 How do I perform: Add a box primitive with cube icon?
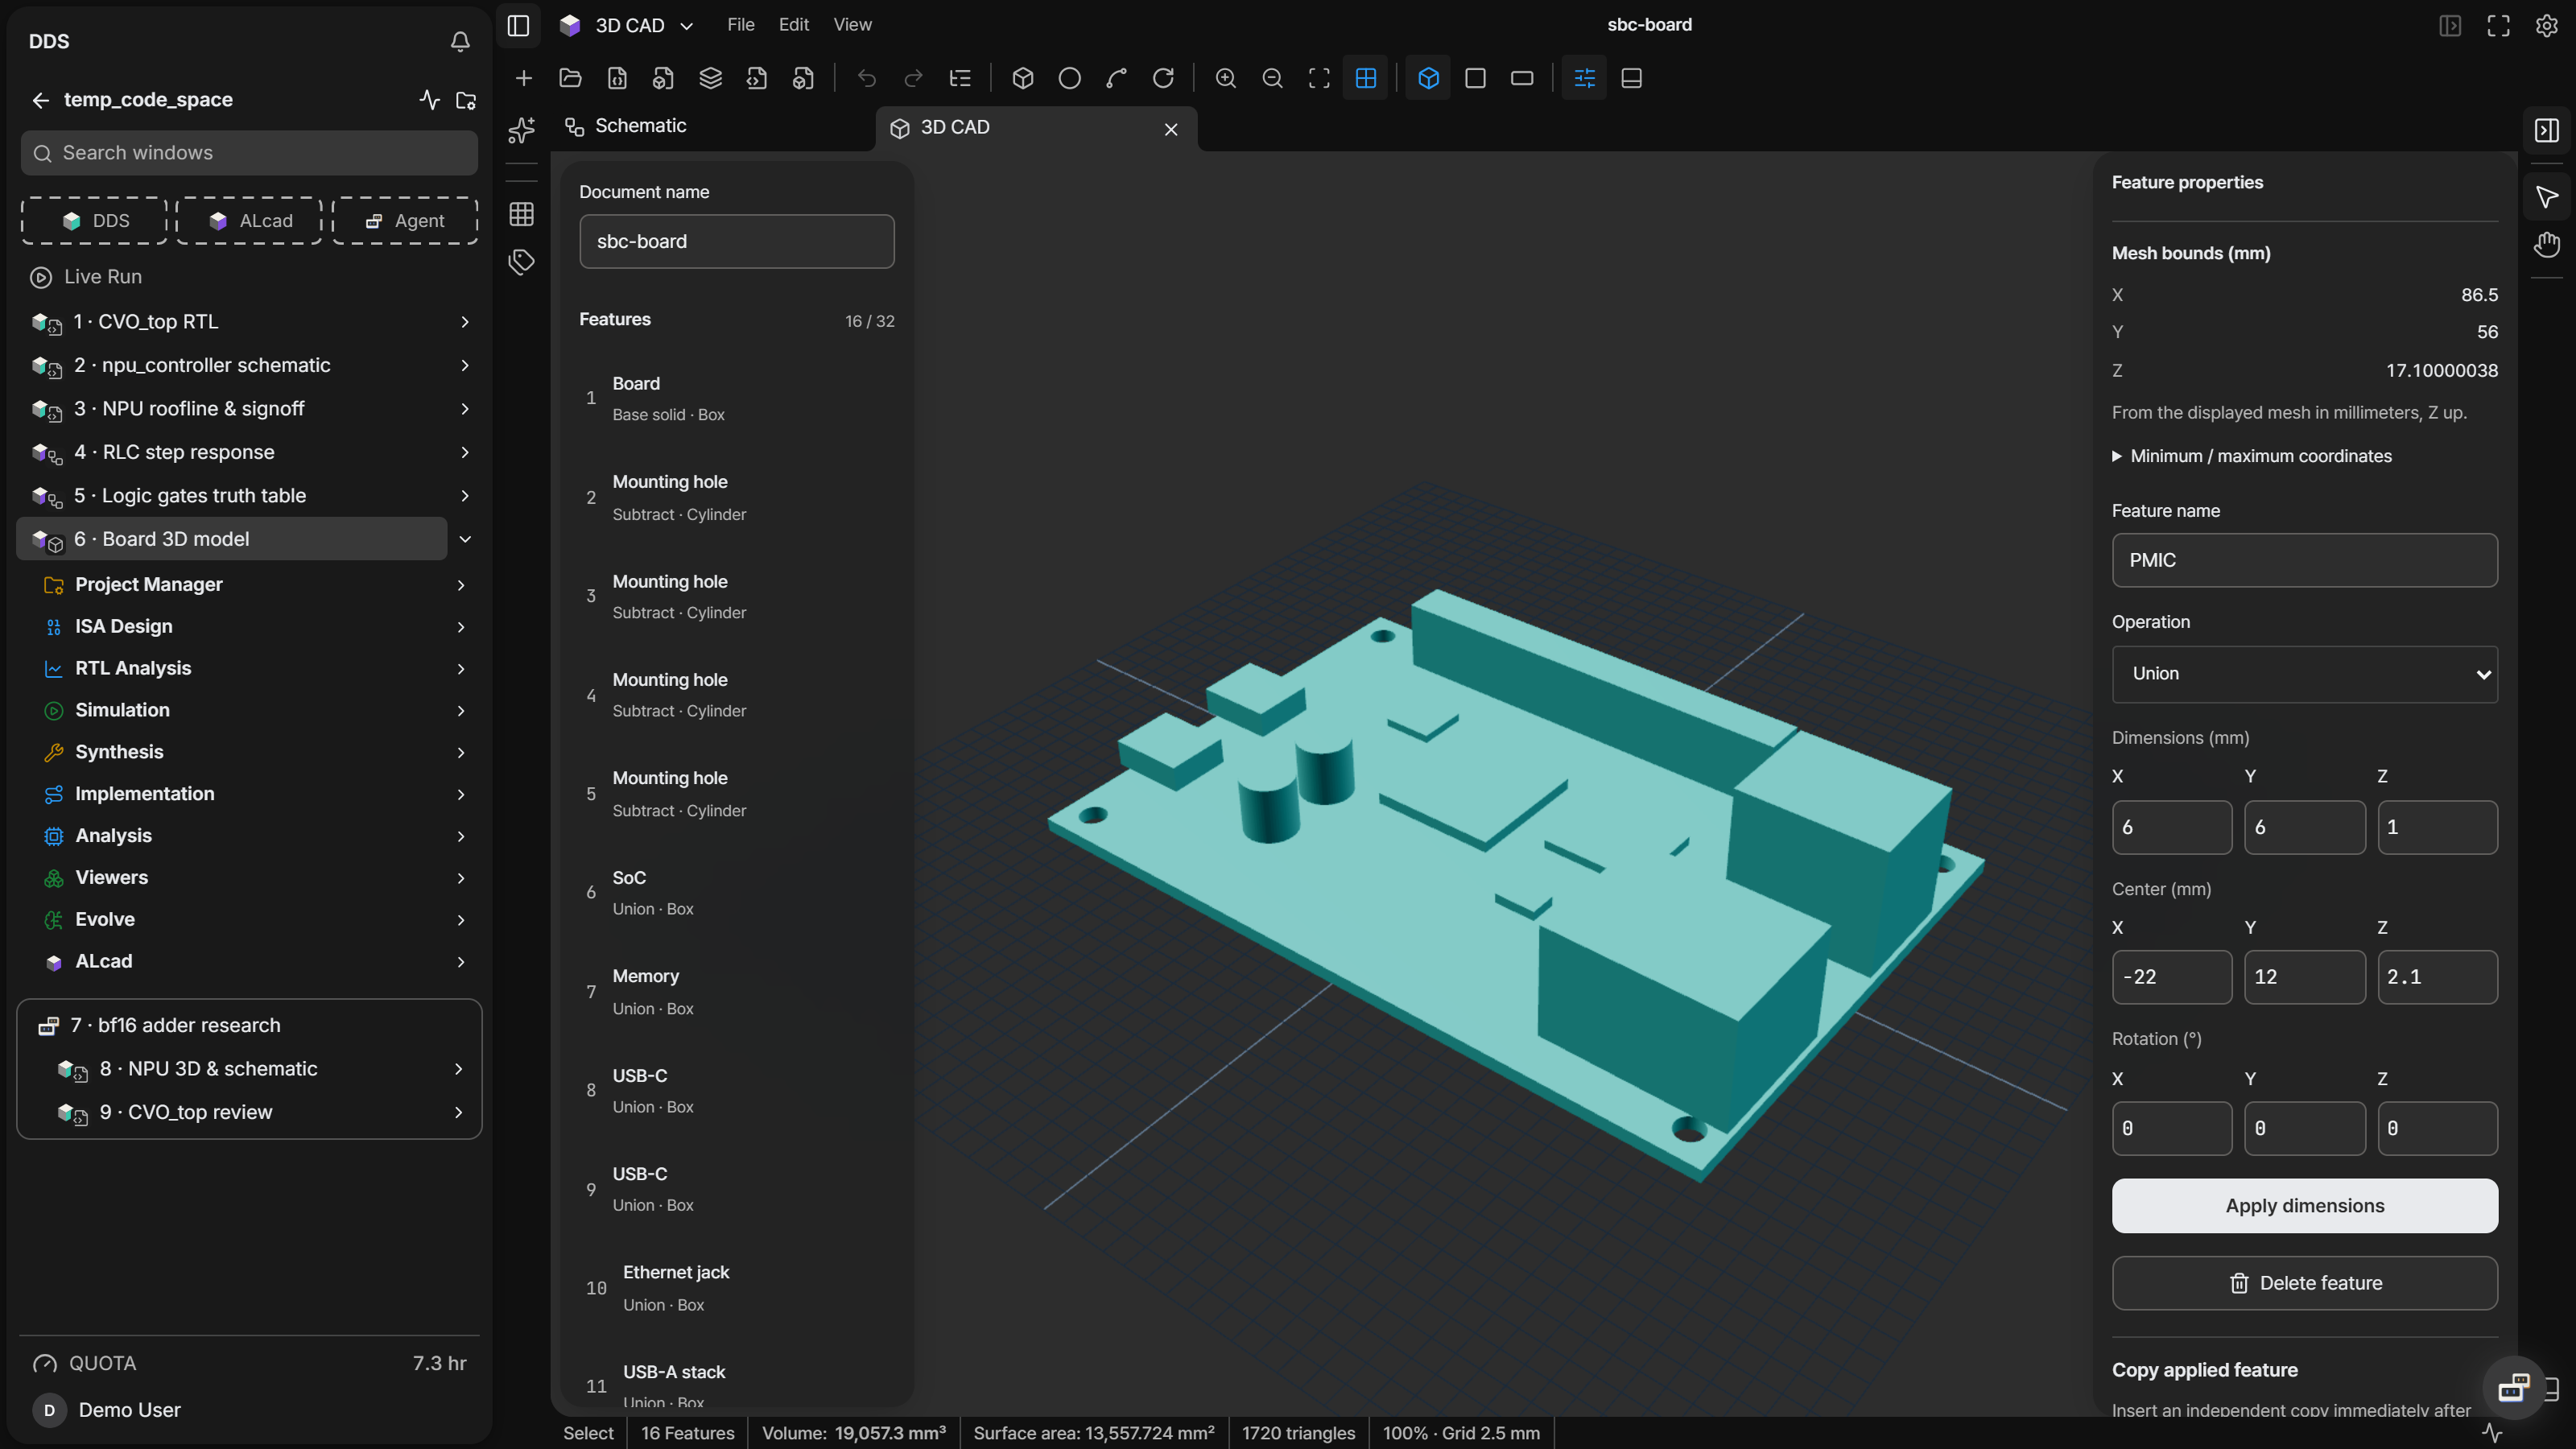[x=1023, y=78]
